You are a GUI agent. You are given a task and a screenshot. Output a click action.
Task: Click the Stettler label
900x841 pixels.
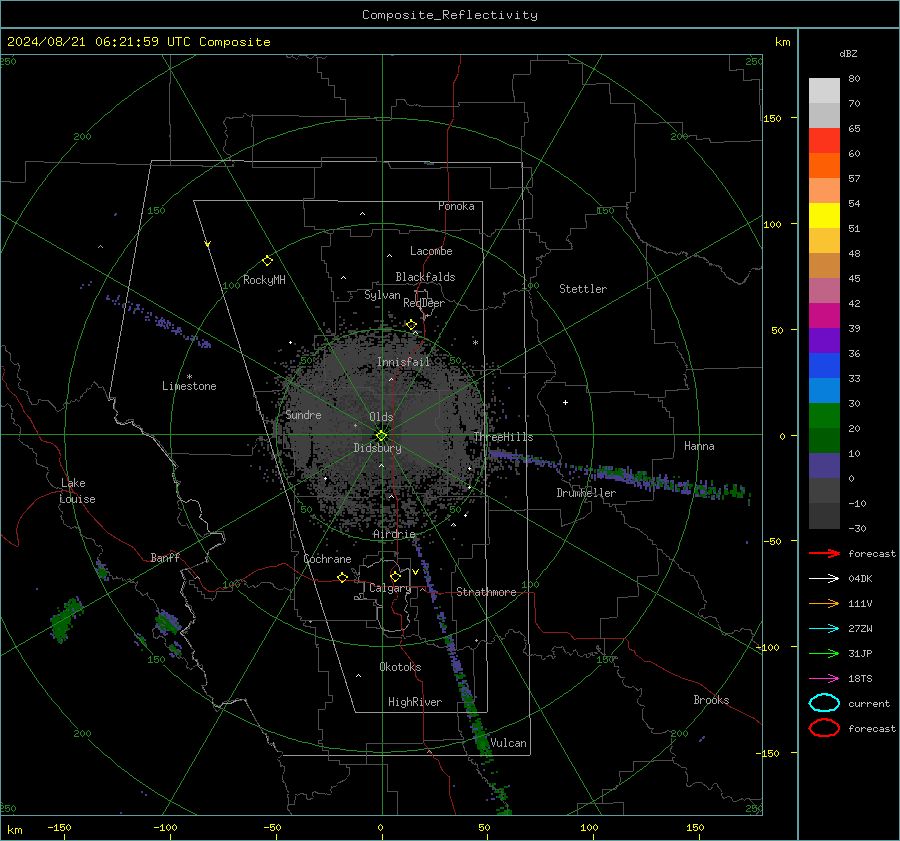583,289
